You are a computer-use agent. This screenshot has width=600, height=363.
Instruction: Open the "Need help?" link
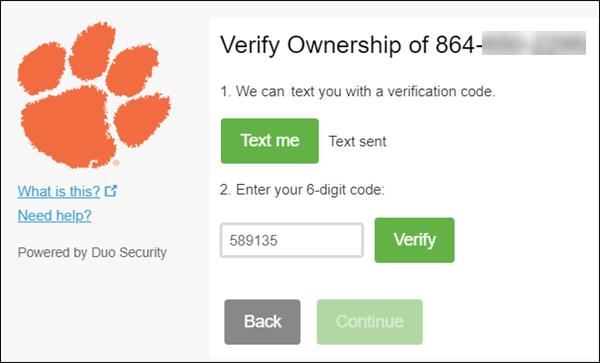54,216
